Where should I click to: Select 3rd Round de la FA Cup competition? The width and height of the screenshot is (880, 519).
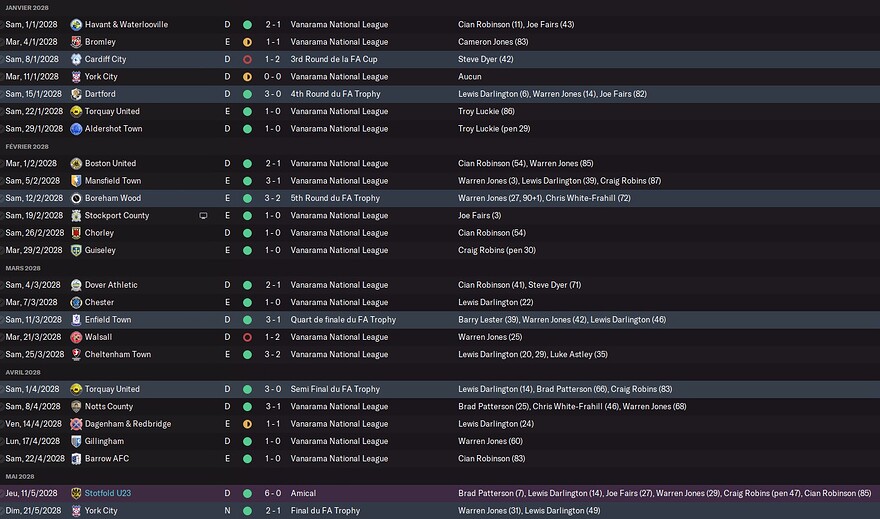[334, 59]
